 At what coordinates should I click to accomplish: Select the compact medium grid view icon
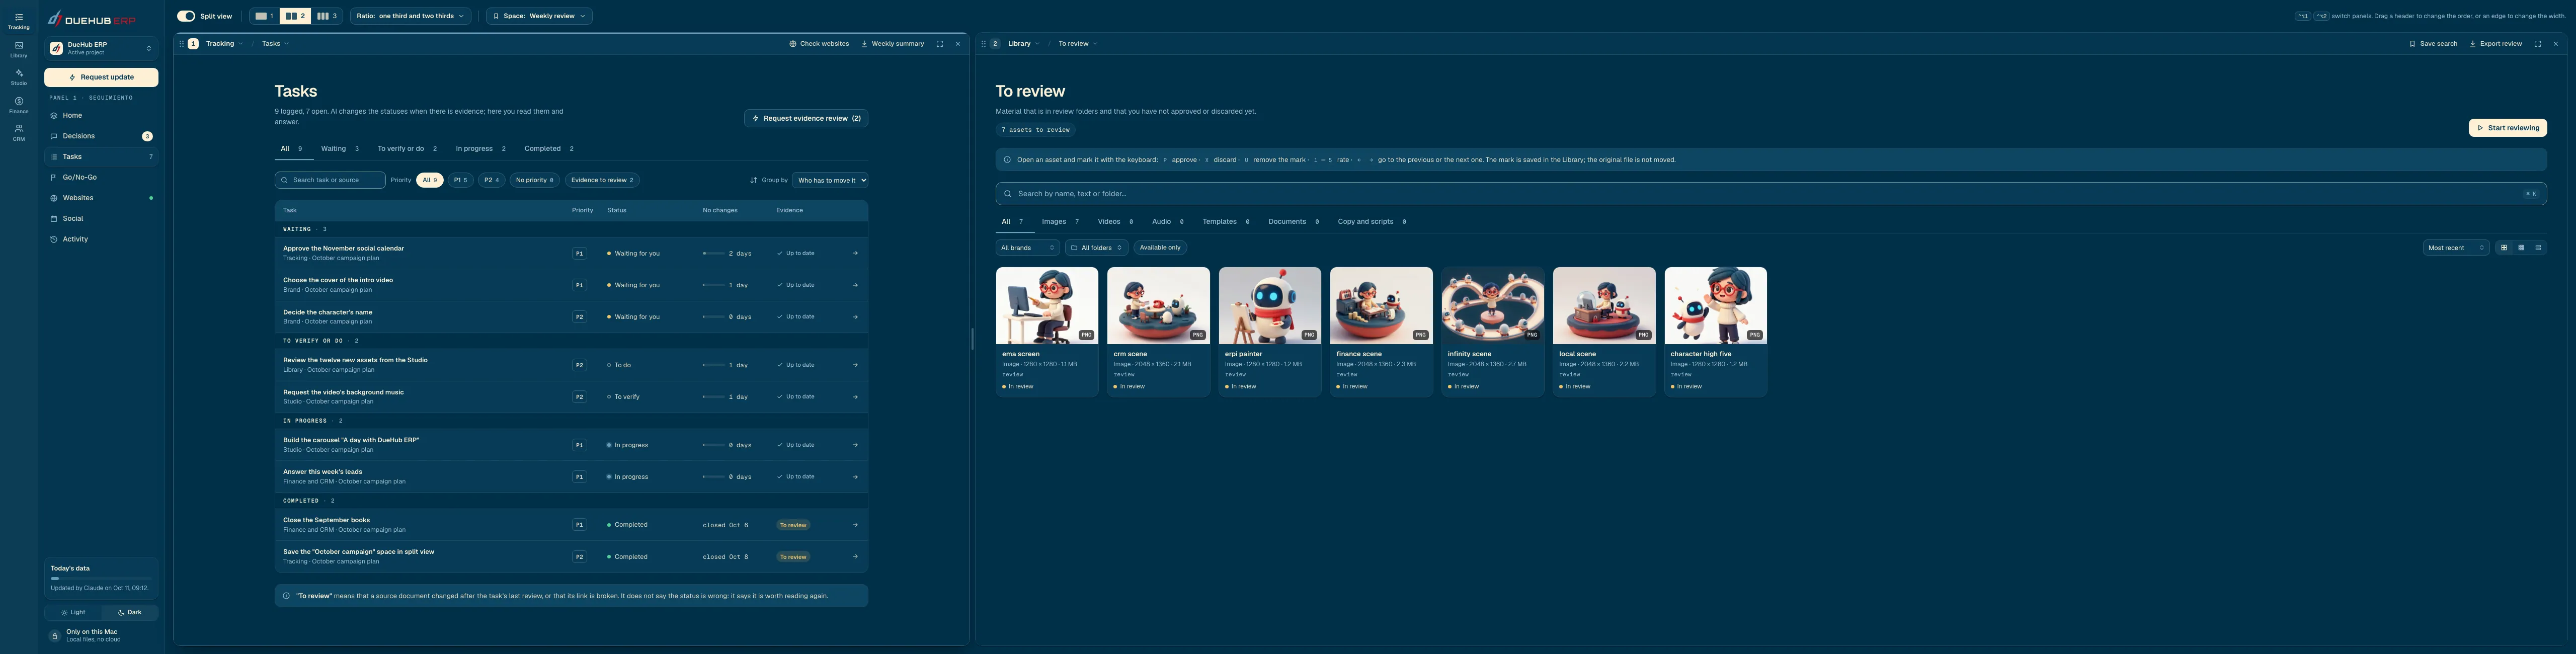[x=2521, y=248]
